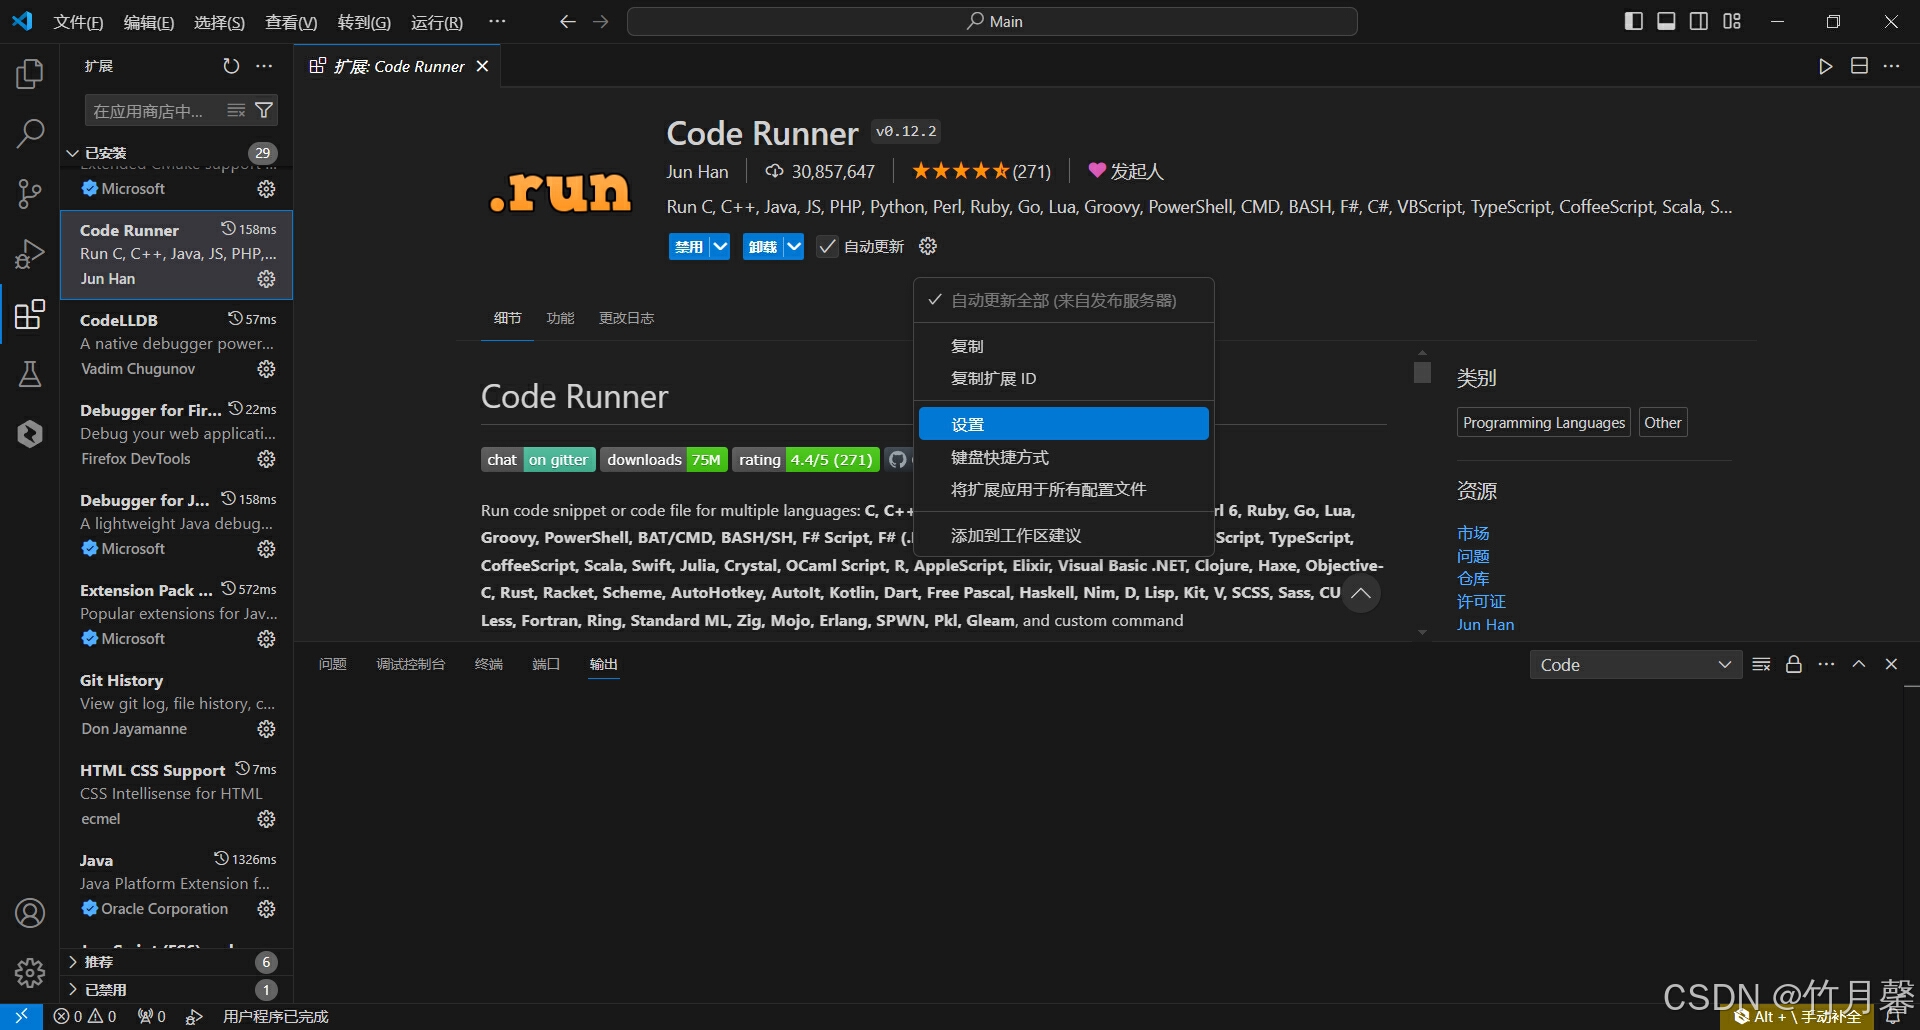Open manage gear for CodeLLDB extension

[x=266, y=369]
